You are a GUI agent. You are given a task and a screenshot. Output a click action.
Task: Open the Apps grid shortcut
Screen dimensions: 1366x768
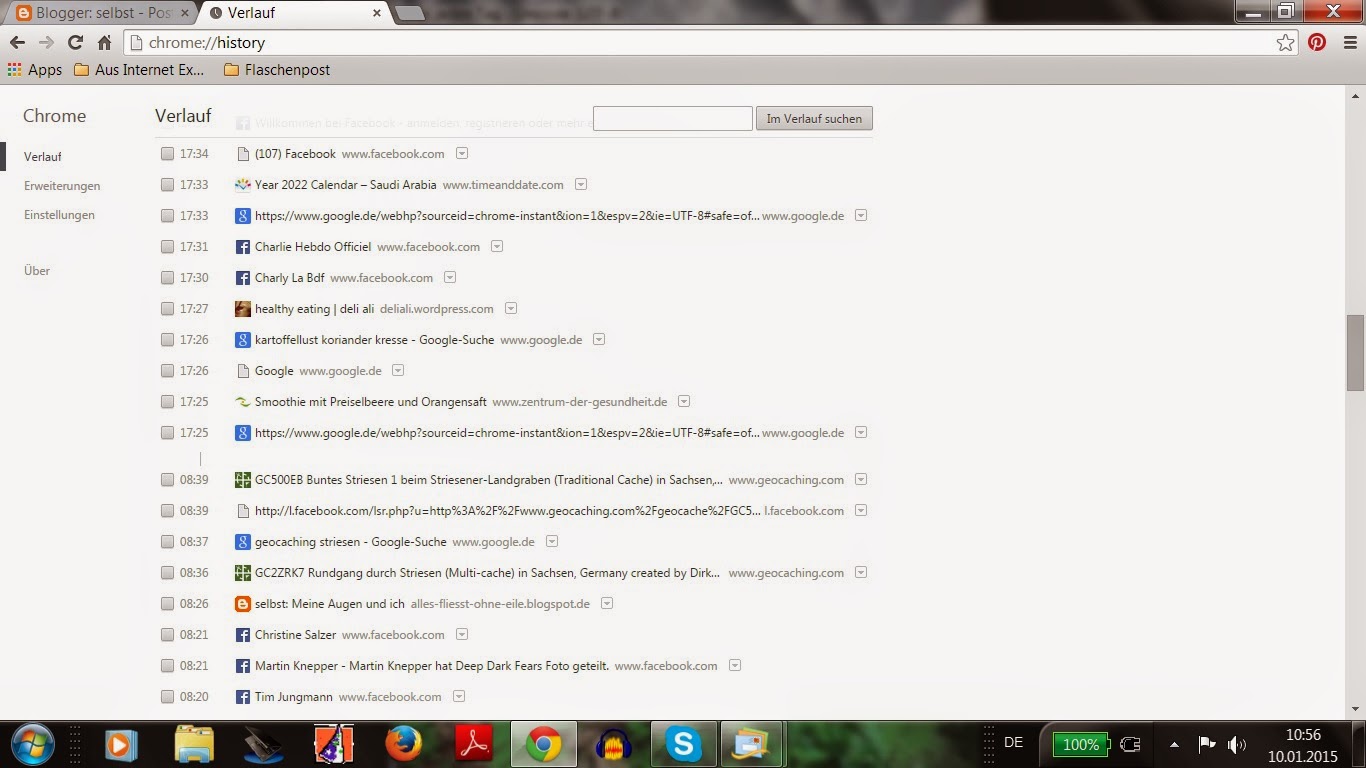35,70
